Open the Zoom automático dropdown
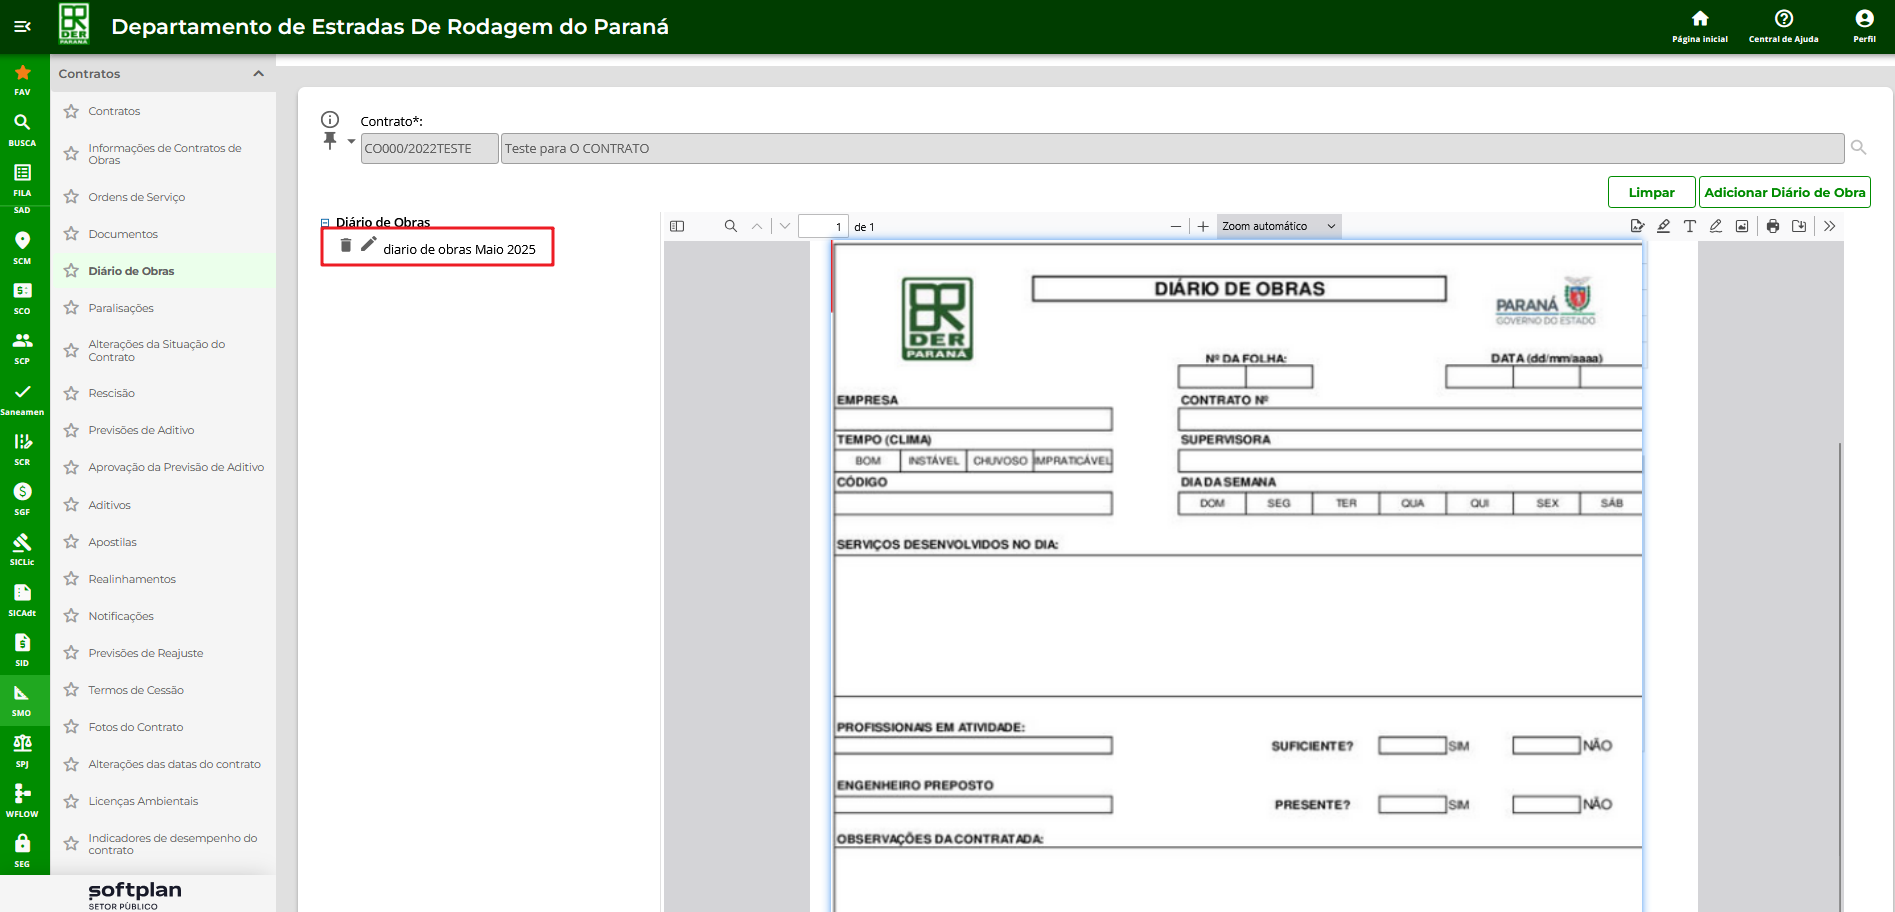 click(1278, 226)
